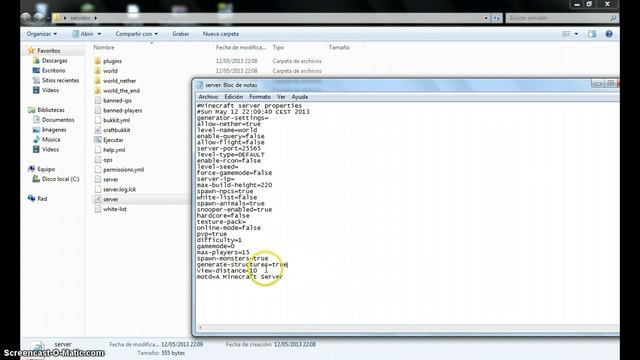Open the address bar history dropdown

[x=486, y=18]
